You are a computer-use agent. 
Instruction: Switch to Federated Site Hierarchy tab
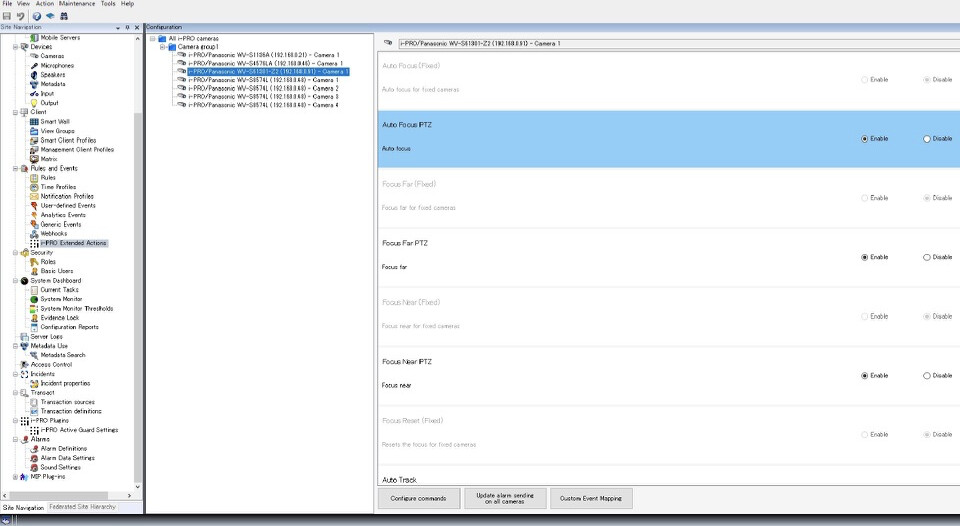[x=82, y=507]
